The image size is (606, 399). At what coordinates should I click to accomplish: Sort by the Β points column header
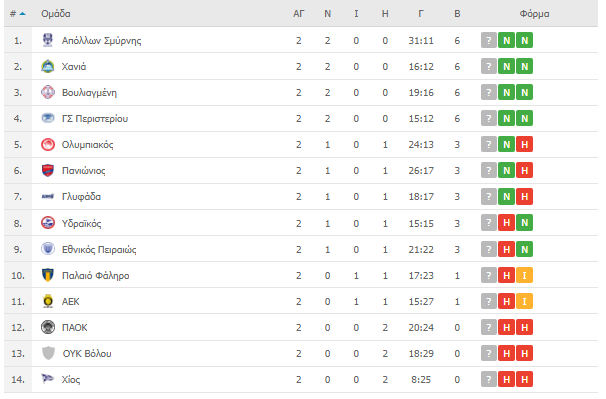coord(457,14)
